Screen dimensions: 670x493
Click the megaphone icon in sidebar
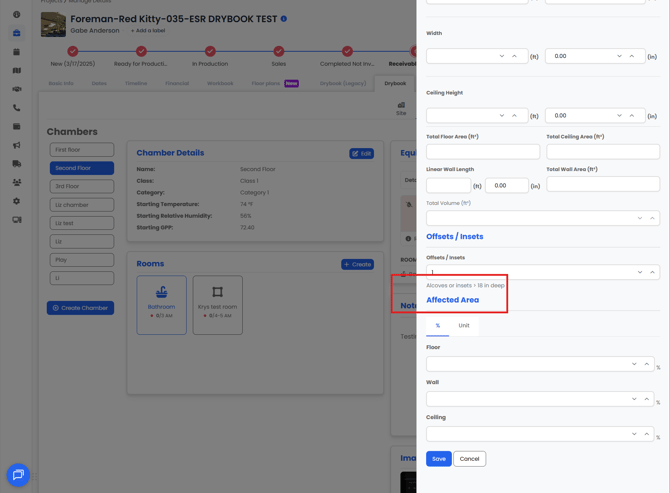click(x=17, y=145)
